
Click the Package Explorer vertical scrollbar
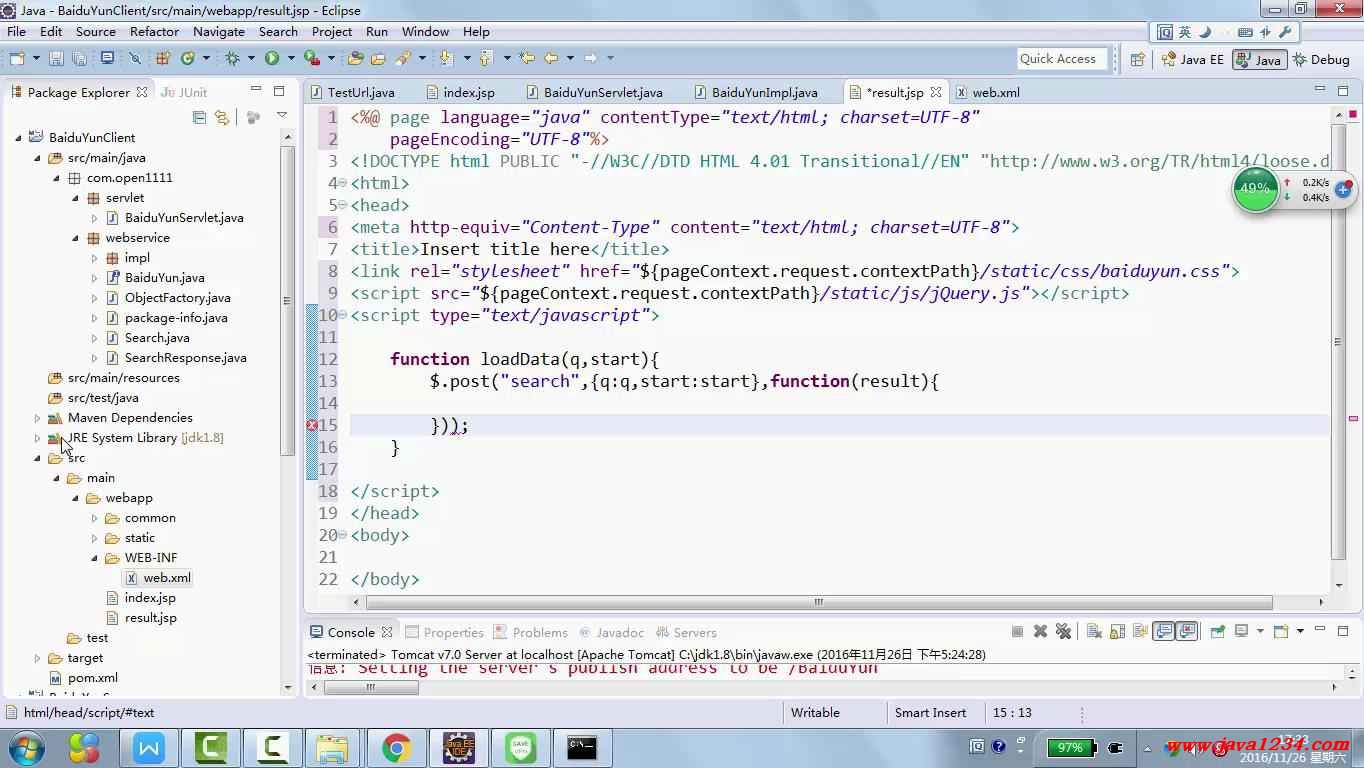pyautogui.click(x=288, y=300)
